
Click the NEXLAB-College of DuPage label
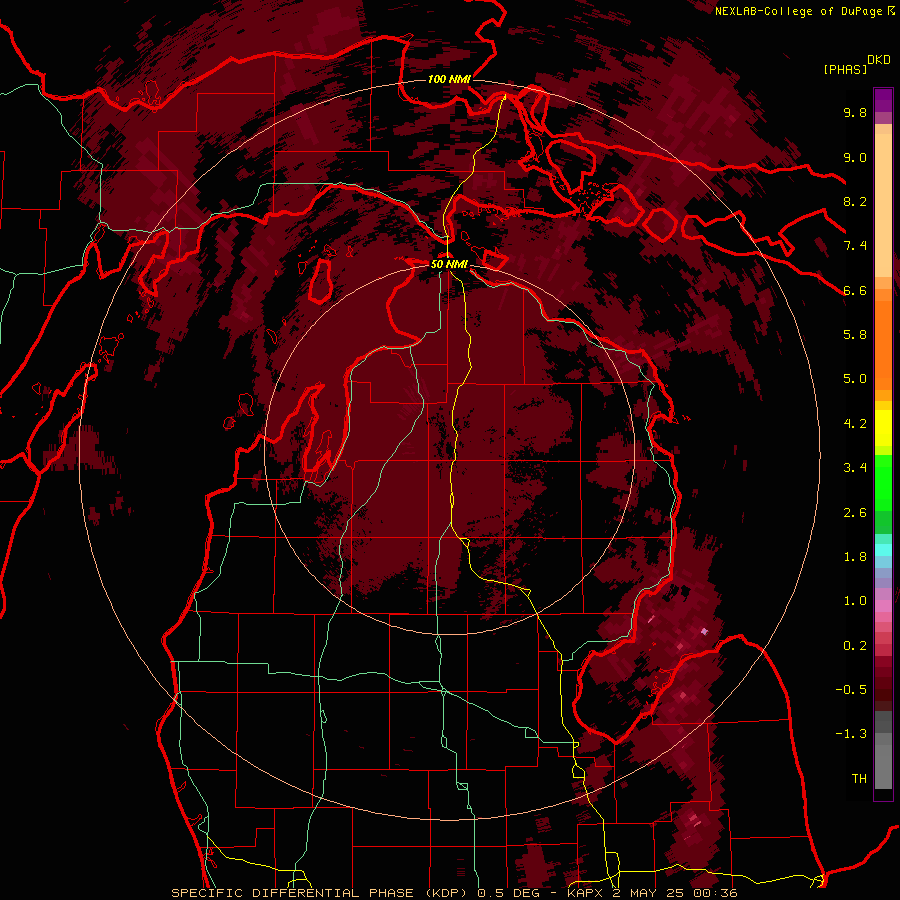point(799,11)
